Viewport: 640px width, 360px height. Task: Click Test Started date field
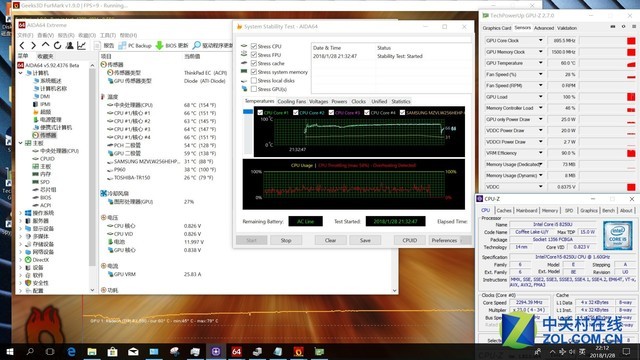pyautogui.click(x=395, y=221)
